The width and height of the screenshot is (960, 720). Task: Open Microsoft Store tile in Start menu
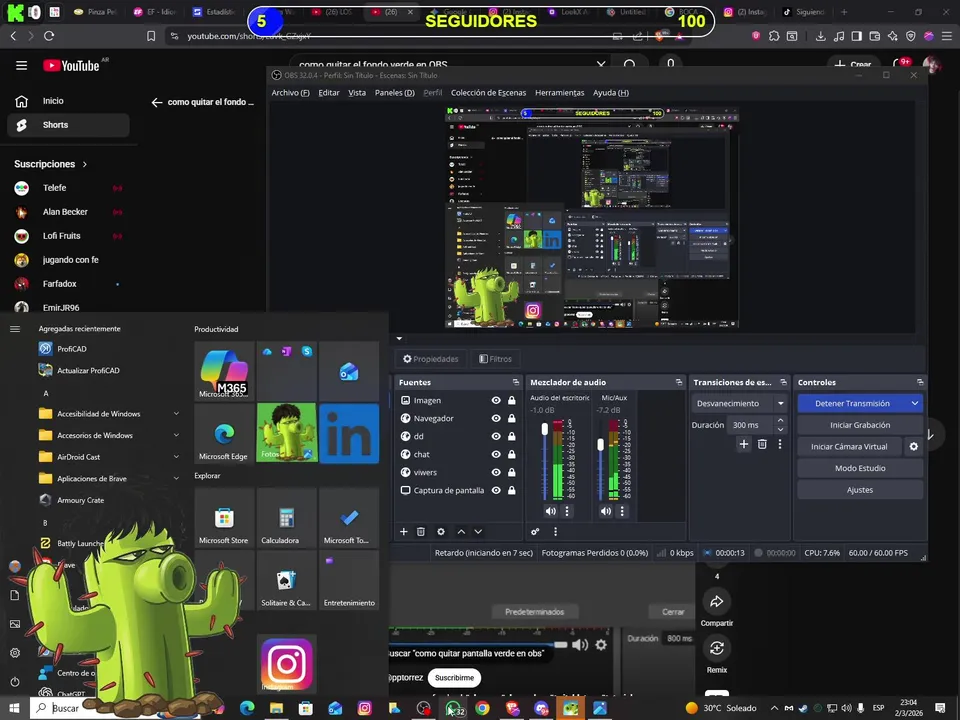(x=224, y=518)
